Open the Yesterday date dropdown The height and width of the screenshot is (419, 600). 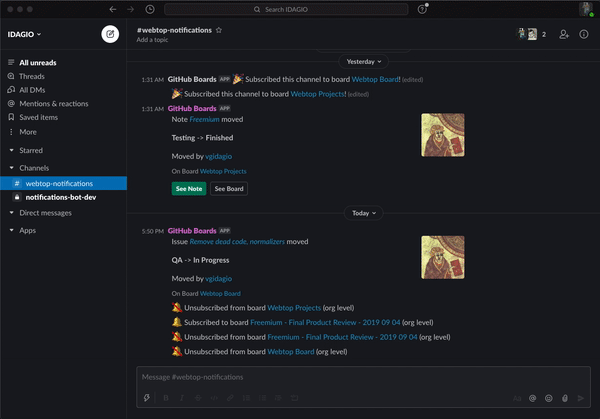364,62
